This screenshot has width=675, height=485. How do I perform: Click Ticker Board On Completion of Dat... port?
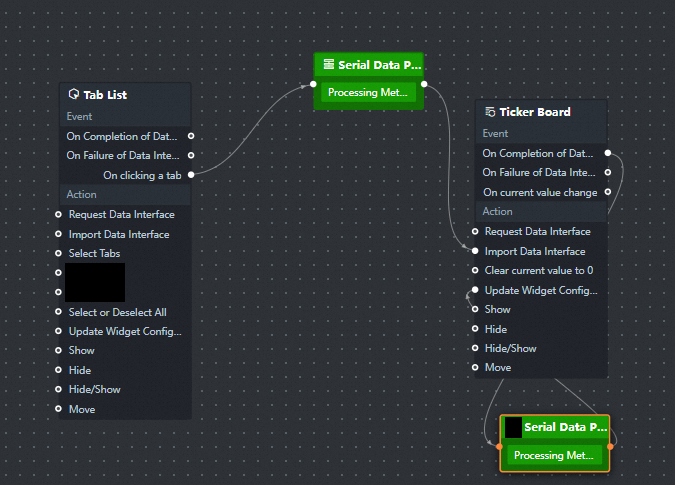(x=607, y=153)
